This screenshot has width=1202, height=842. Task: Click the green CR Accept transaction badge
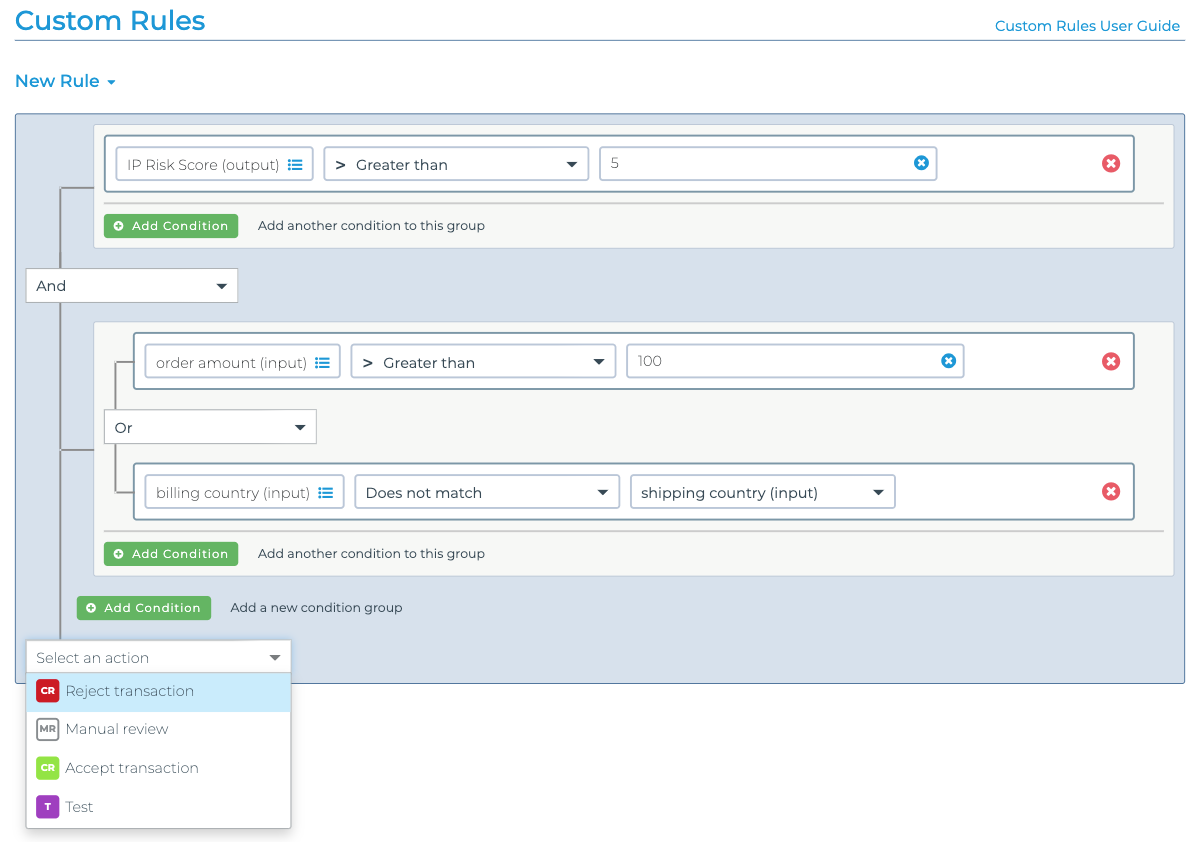click(x=47, y=768)
